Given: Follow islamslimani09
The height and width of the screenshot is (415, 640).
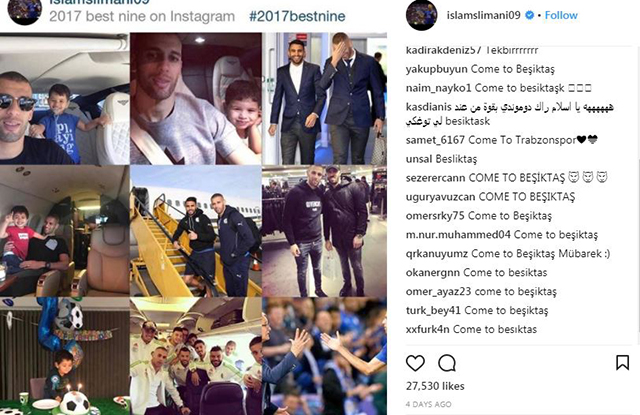Looking at the screenshot, I should pyautogui.click(x=561, y=16).
